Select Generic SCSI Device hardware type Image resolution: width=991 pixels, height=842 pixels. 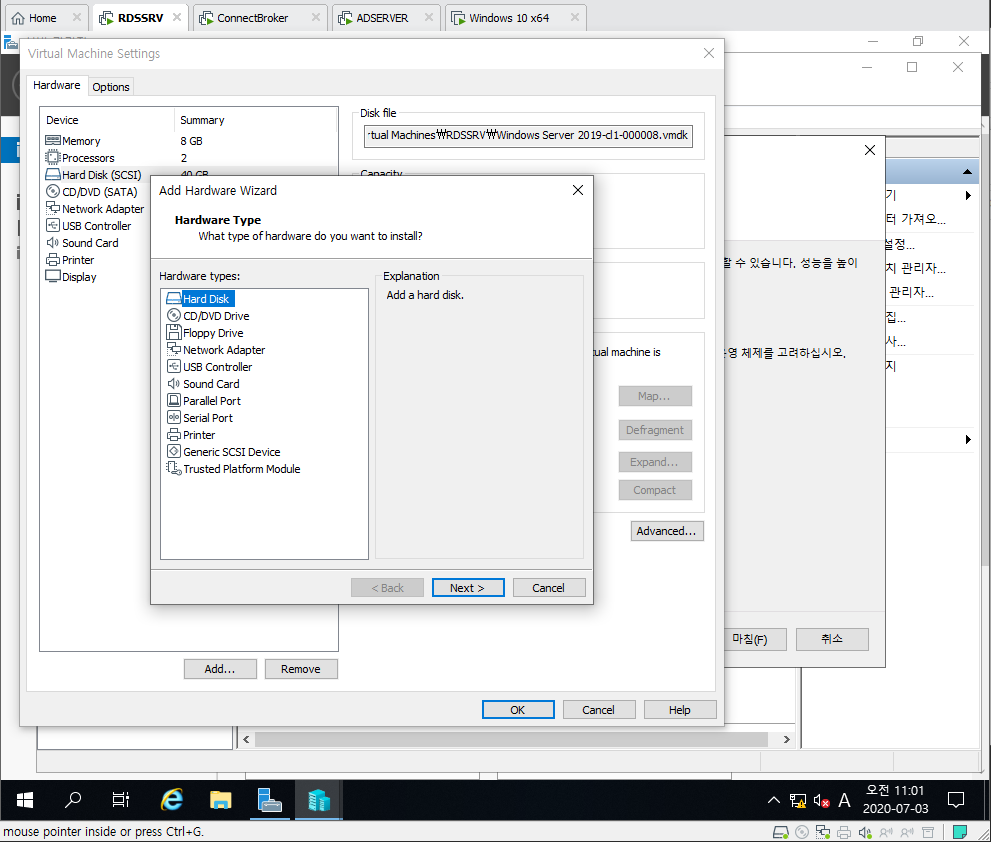pyautogui.click(x=224, y=452)
